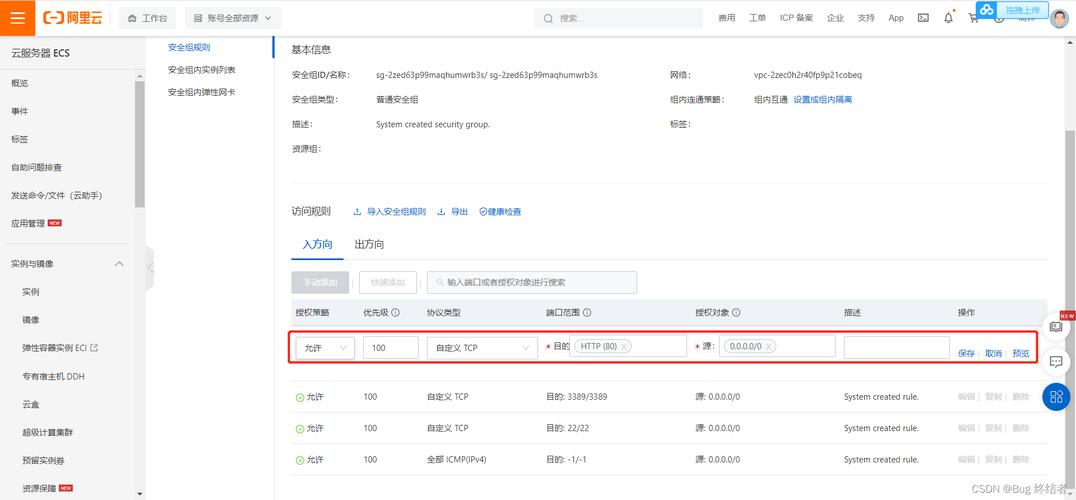Image resolution: width=1076 pixels, height=500 pixels.
Task: Switch to the 入方向 tab
Action: (x=318, y=245)
